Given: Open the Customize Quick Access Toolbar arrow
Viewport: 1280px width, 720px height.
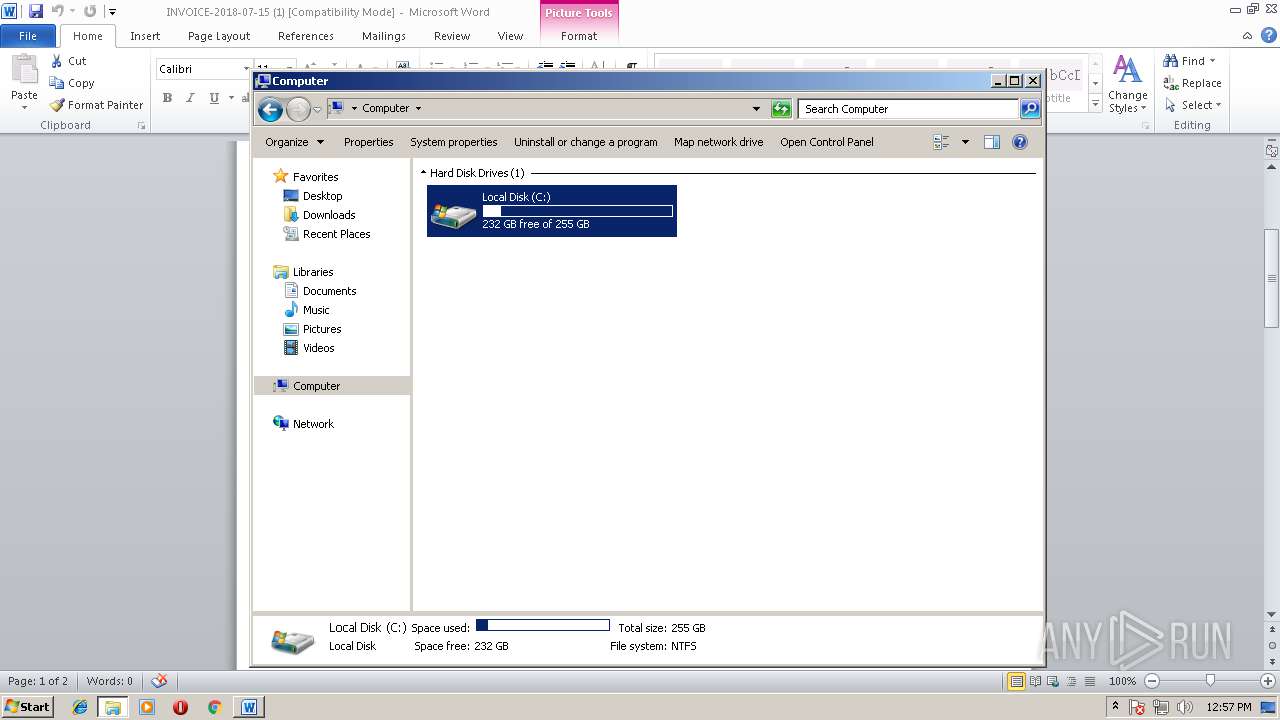Looking at the screenshot, I should tap(112, 12).
